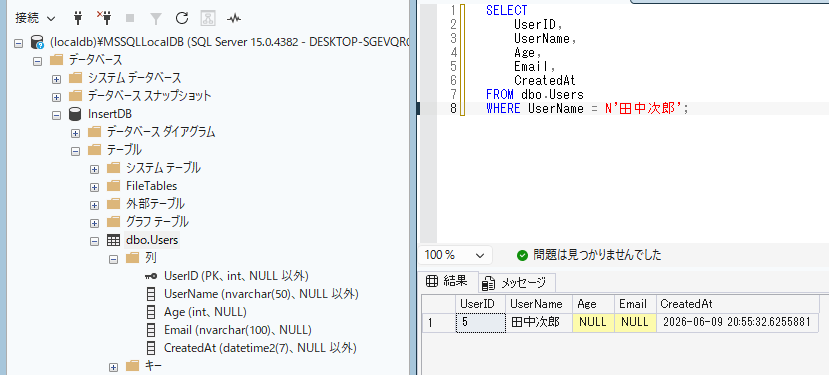Expand the キー keys folder

pyautogui.click(x=114, y=367)
